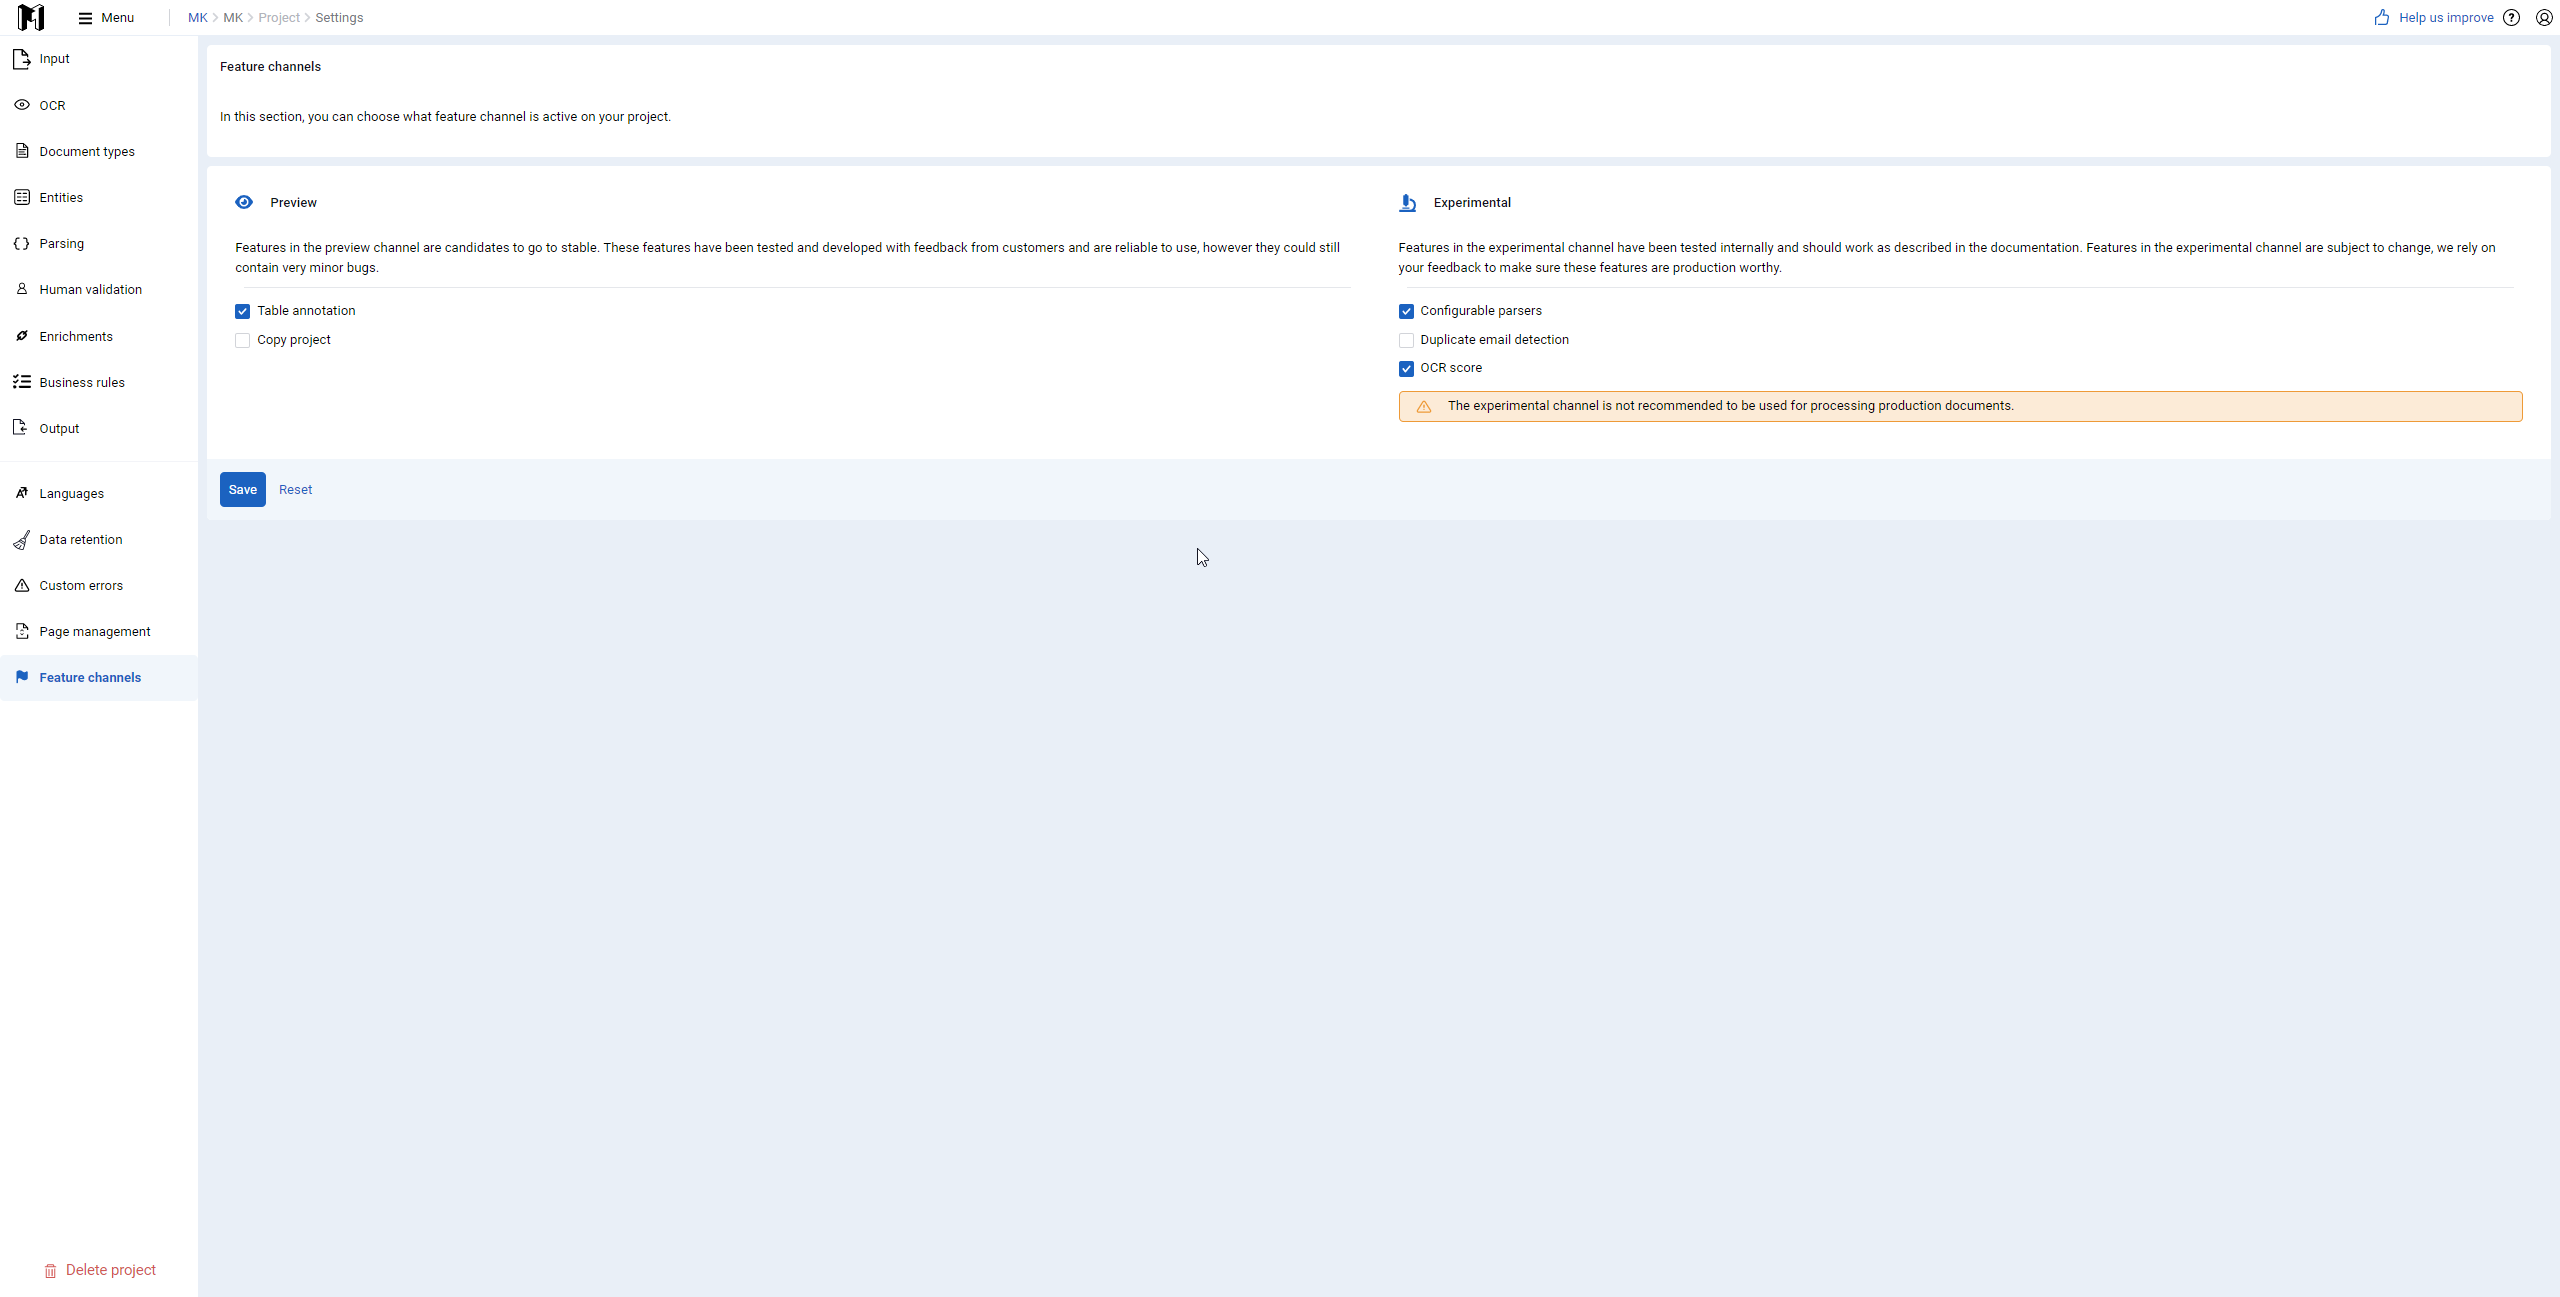2560x1297 pixels.
Task: Click the Preview channel eye icon
Action: (x=244, y=202)
